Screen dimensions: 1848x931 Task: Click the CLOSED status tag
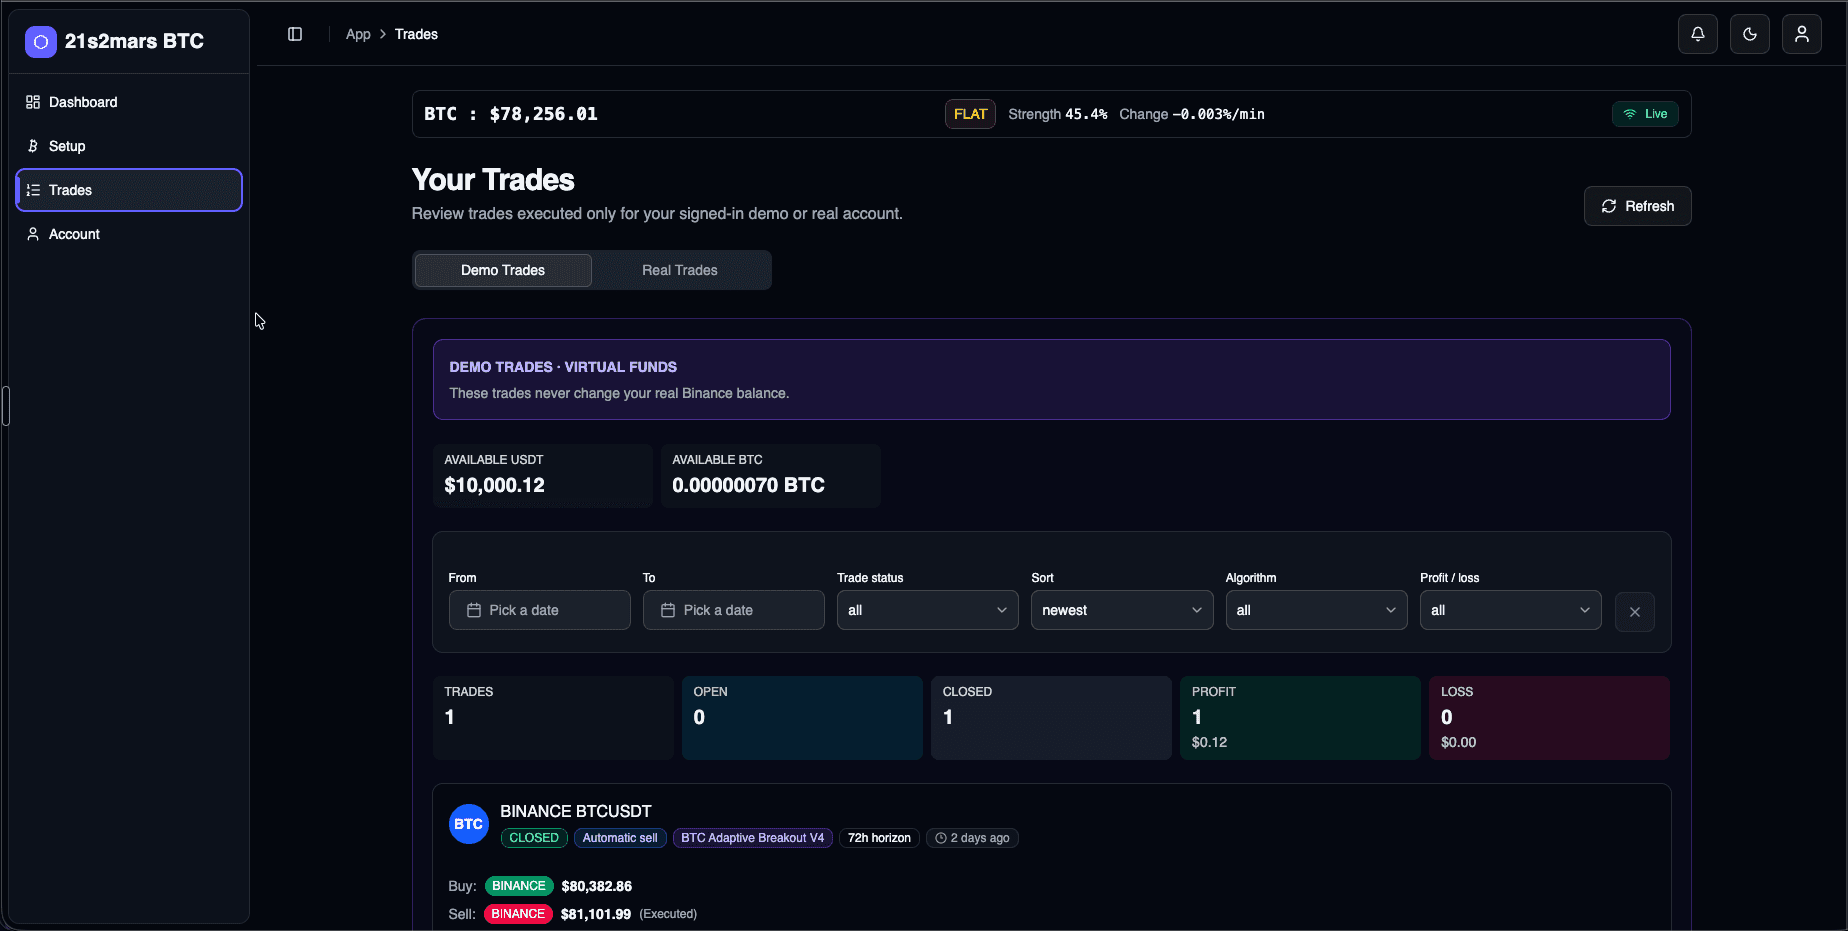tap(534, 838)
